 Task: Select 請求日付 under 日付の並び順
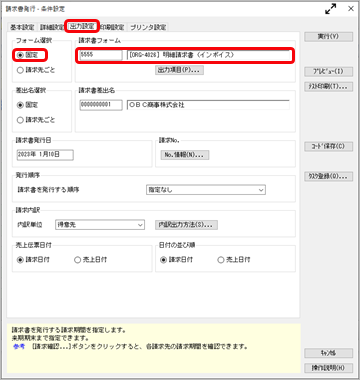pos(177,260)
